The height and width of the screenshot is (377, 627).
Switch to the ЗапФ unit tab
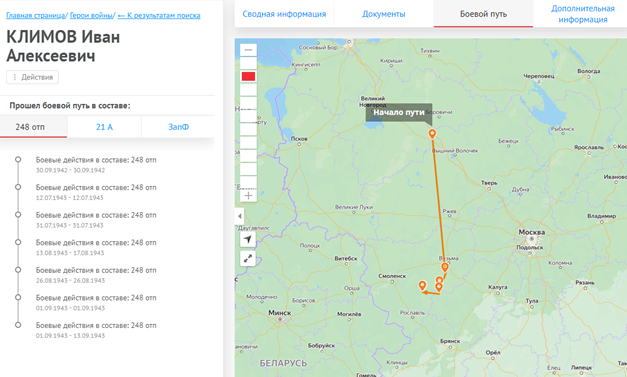(178, 127)
